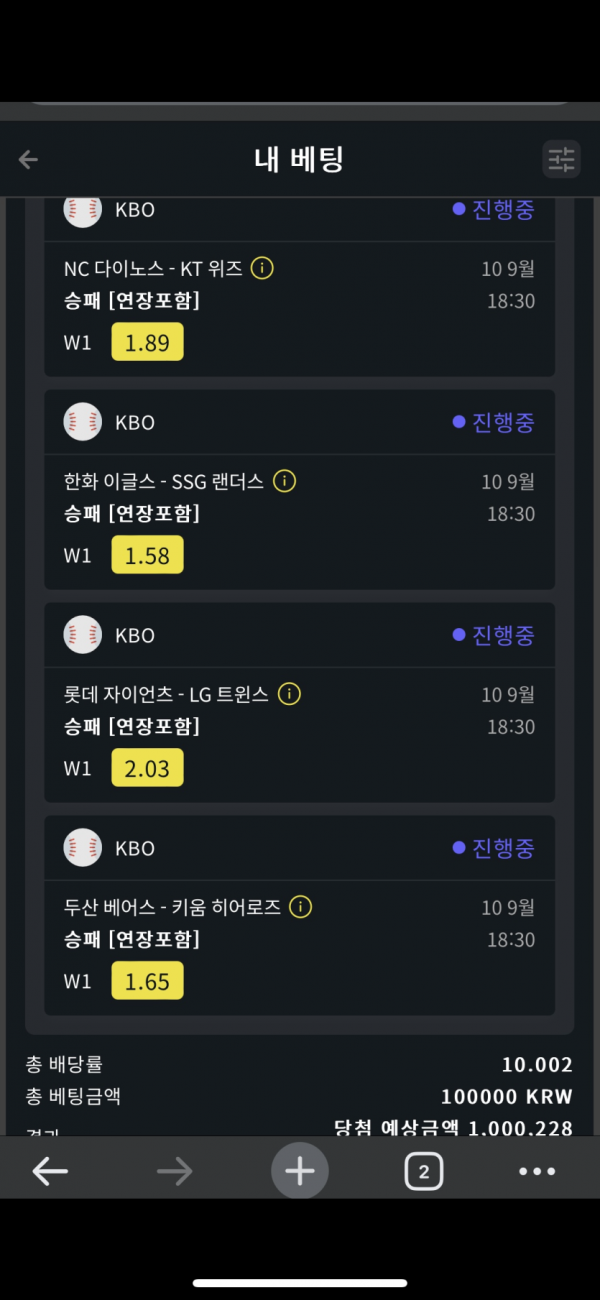Tap the 1.89 odds button
This screenshot has width=600, height=1300.
tap(147, 342)
